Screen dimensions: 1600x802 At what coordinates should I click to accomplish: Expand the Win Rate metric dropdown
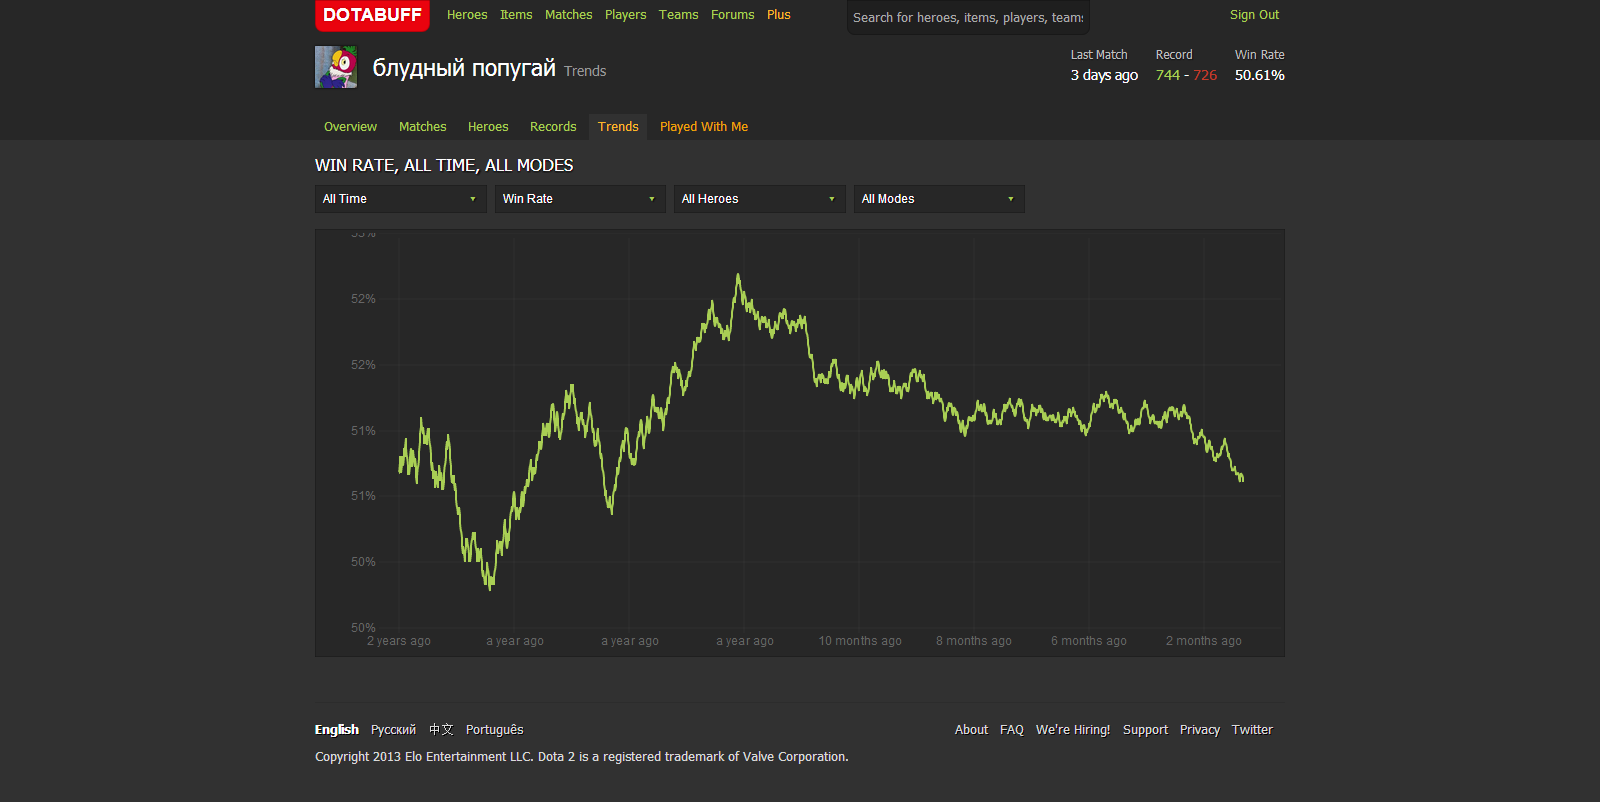pyautogui.click(x=580, y=199)
